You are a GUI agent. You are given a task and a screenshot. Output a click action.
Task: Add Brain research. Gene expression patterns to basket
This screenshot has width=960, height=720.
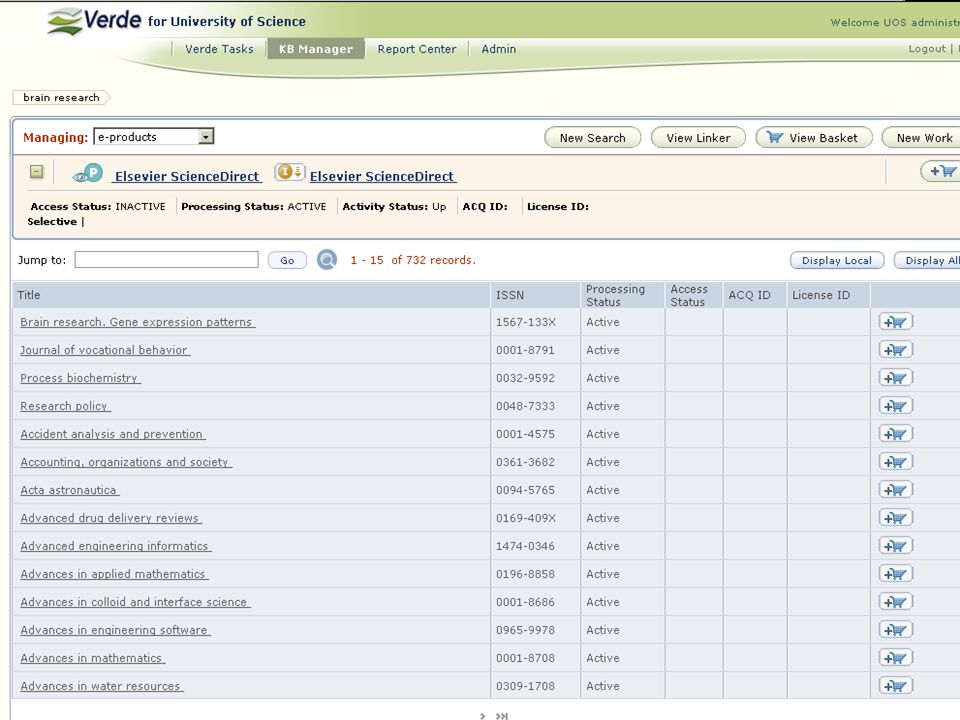pos(896,321)
